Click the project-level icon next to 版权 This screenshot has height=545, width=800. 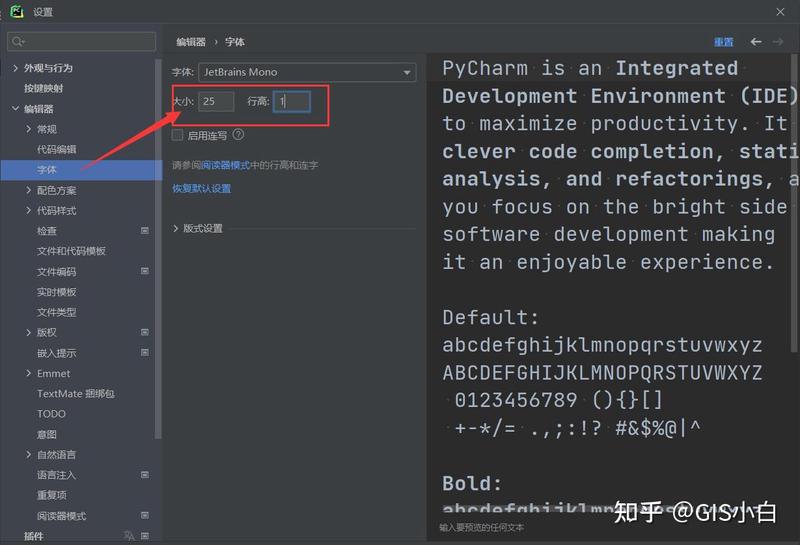[145, 332]
